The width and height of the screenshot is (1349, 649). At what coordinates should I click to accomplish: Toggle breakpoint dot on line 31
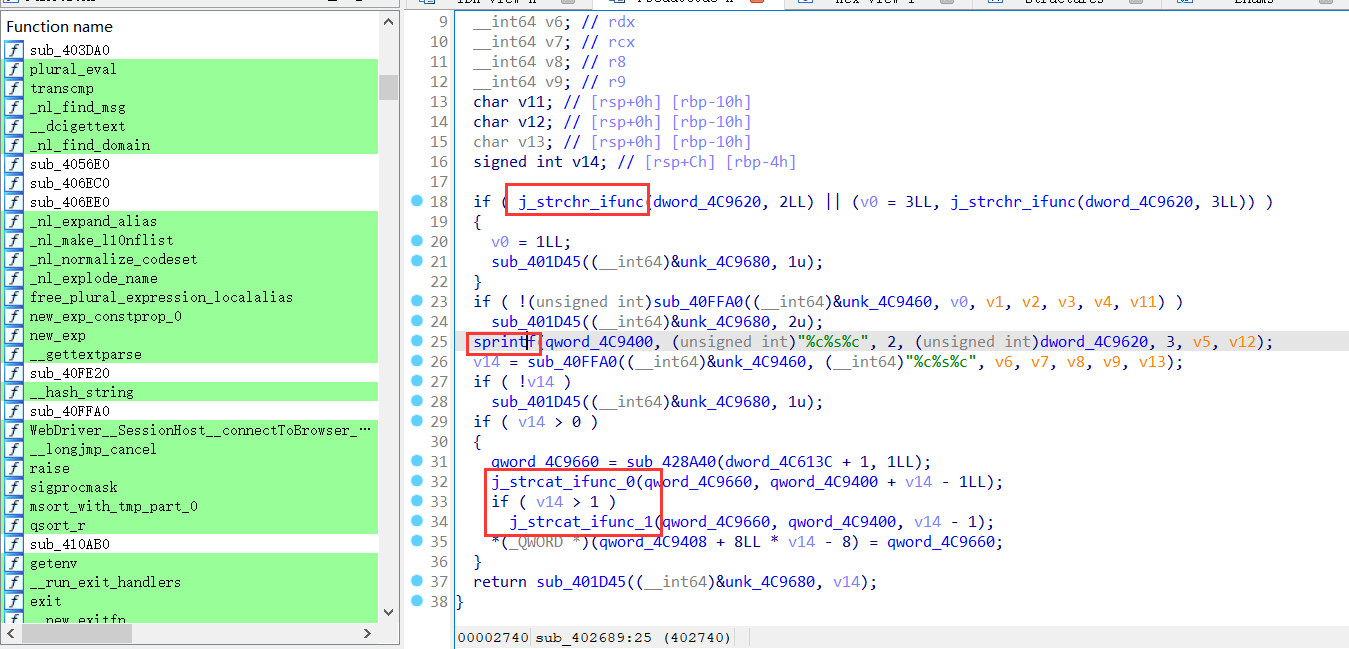tap(416, 461)
